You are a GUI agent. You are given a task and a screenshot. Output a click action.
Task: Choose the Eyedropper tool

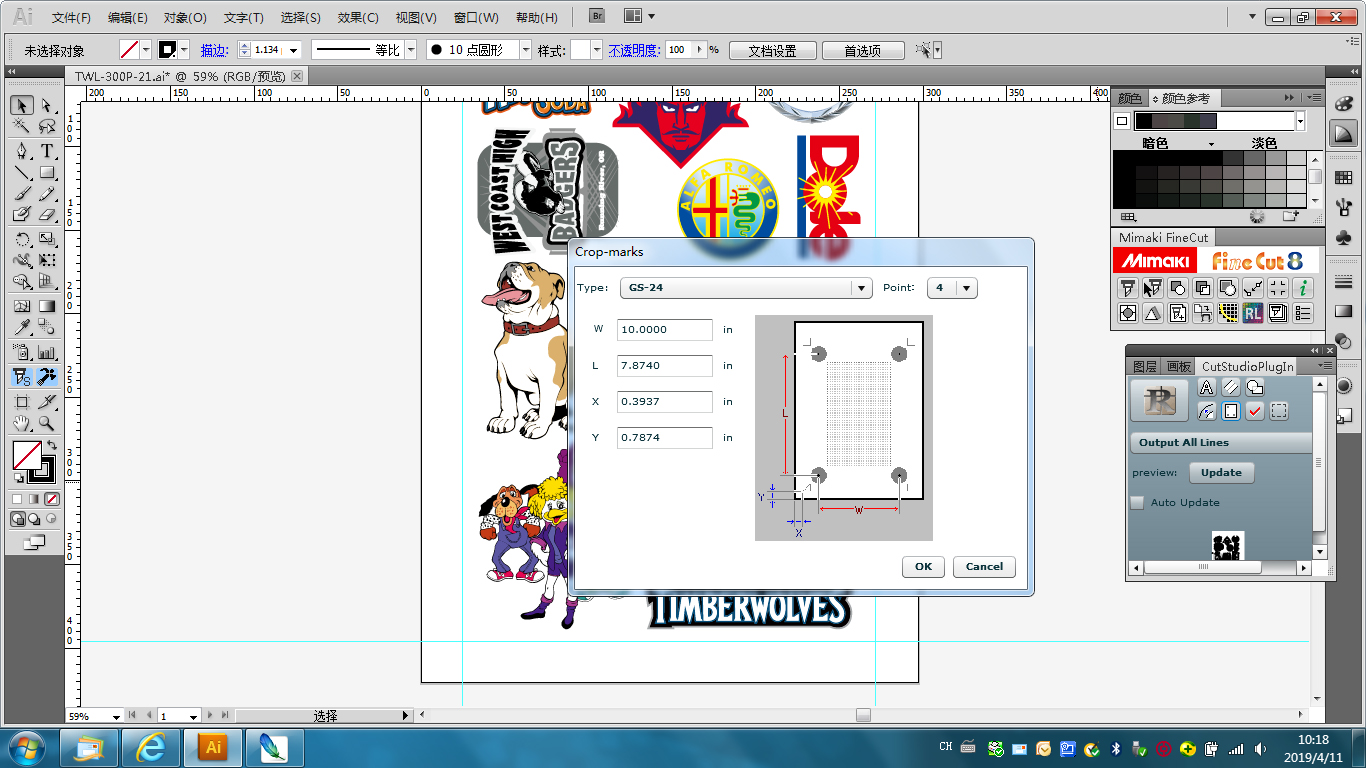click(x=21, y=327)
